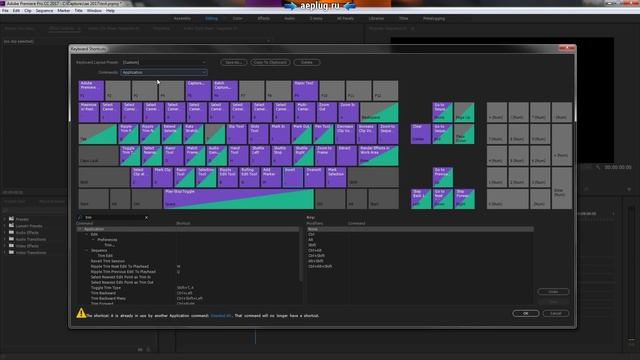Click the Page Up key
The width and height of the screenshot is (640, 360).
[464, 112]
